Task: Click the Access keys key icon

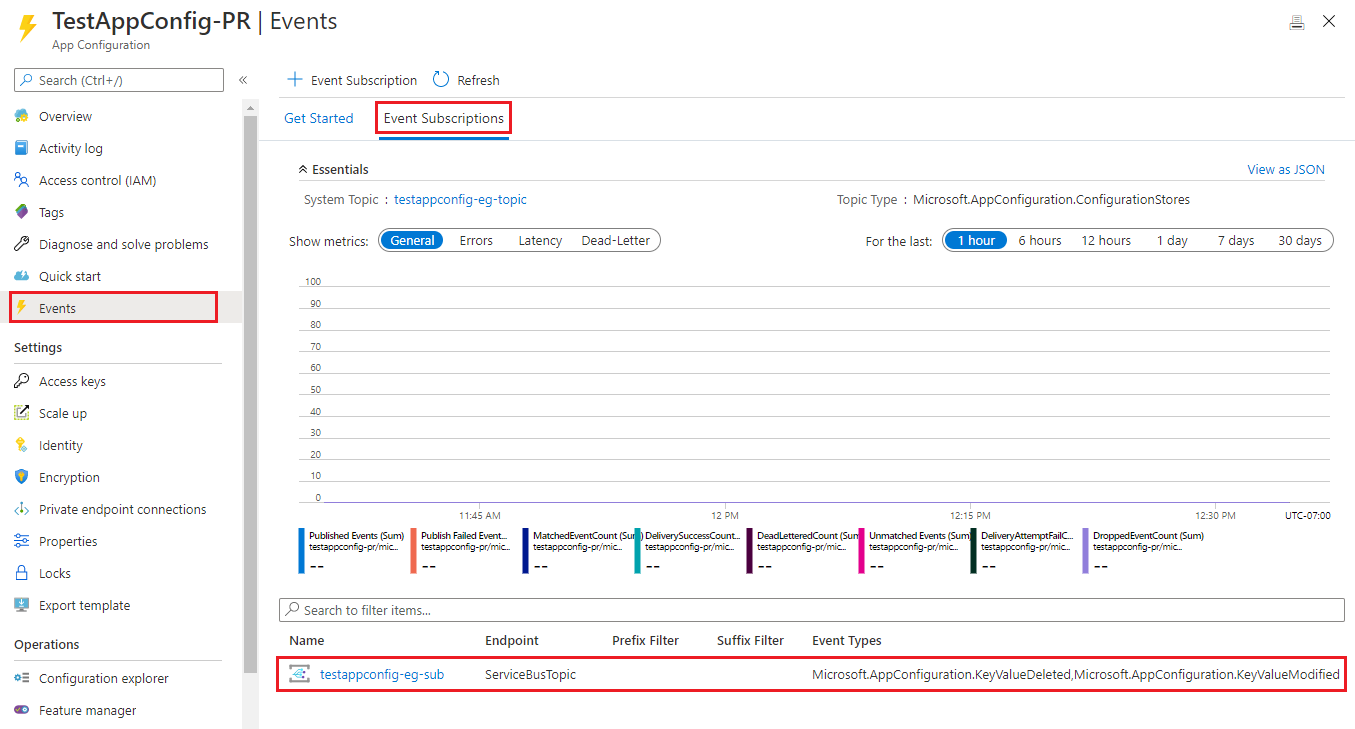Action: (21, 381)
